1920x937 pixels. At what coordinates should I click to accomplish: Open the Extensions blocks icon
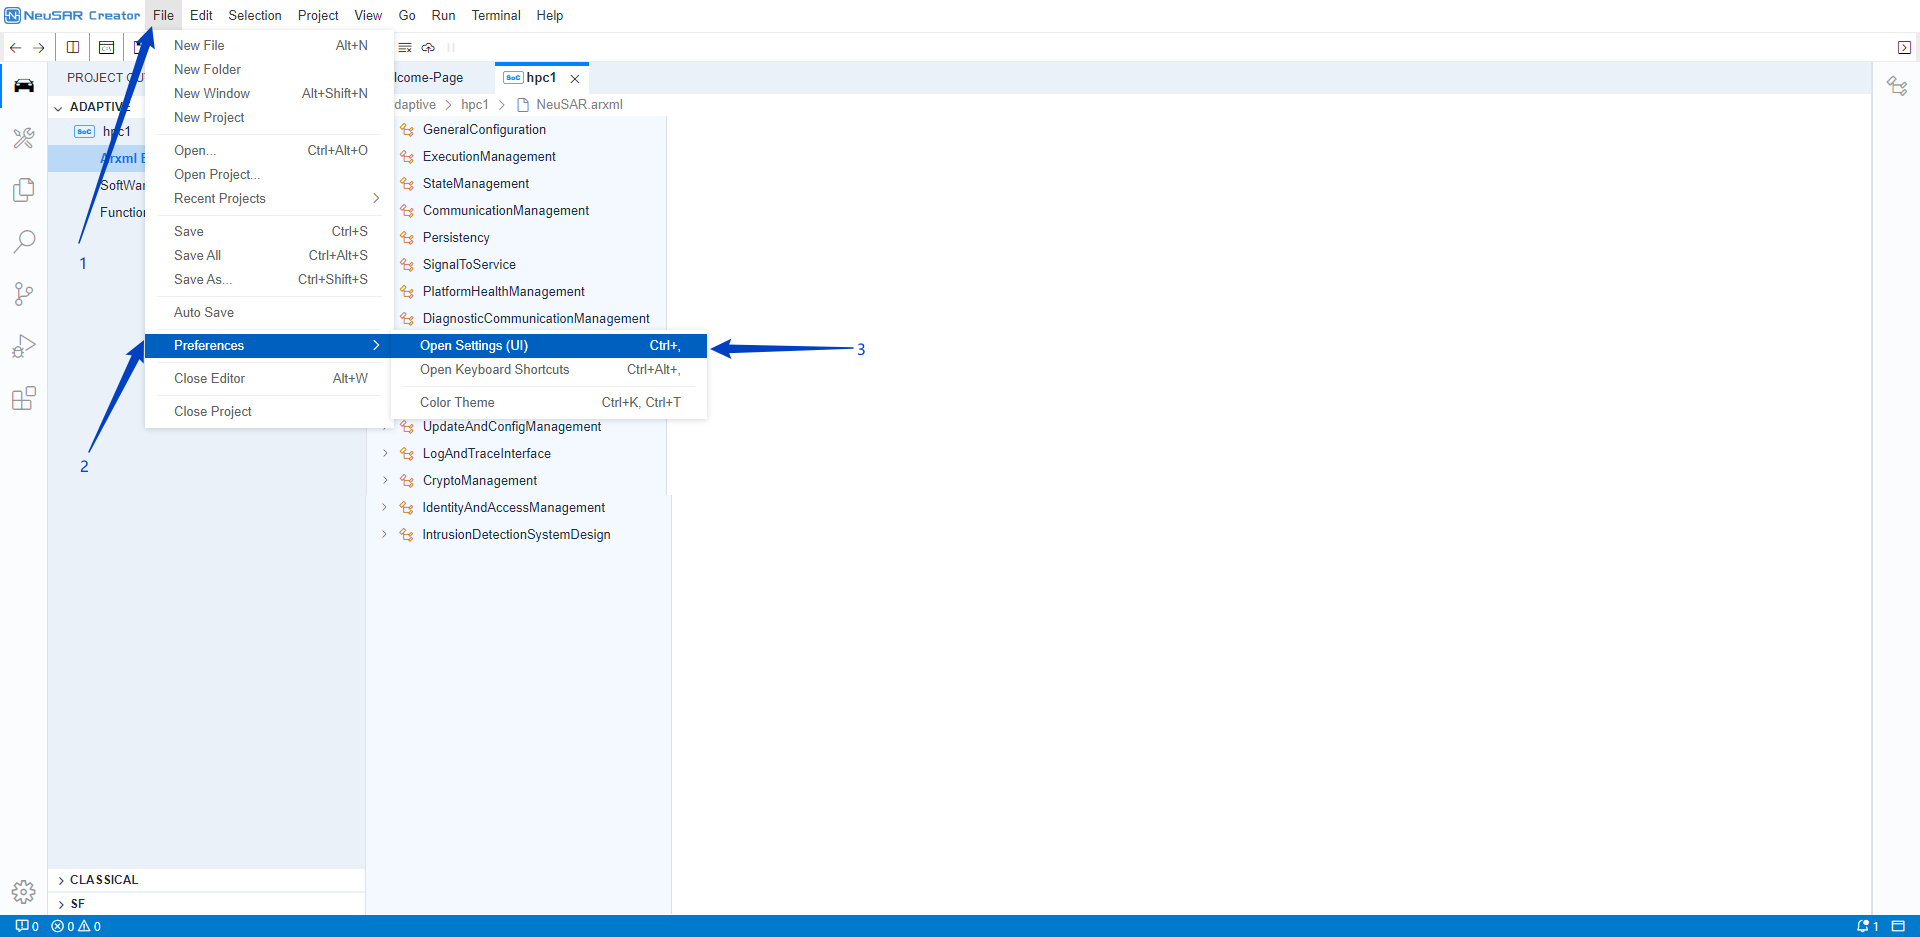click(24, 398)
